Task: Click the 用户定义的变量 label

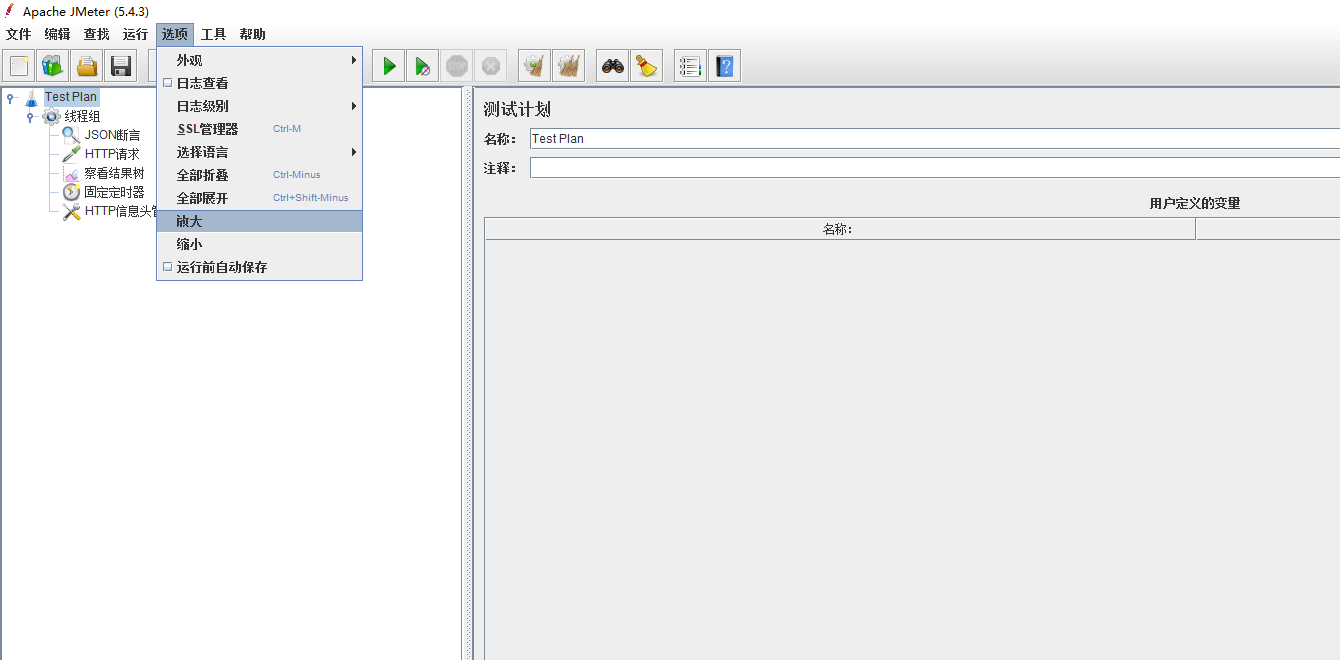Action: [x=1195, y=203]
